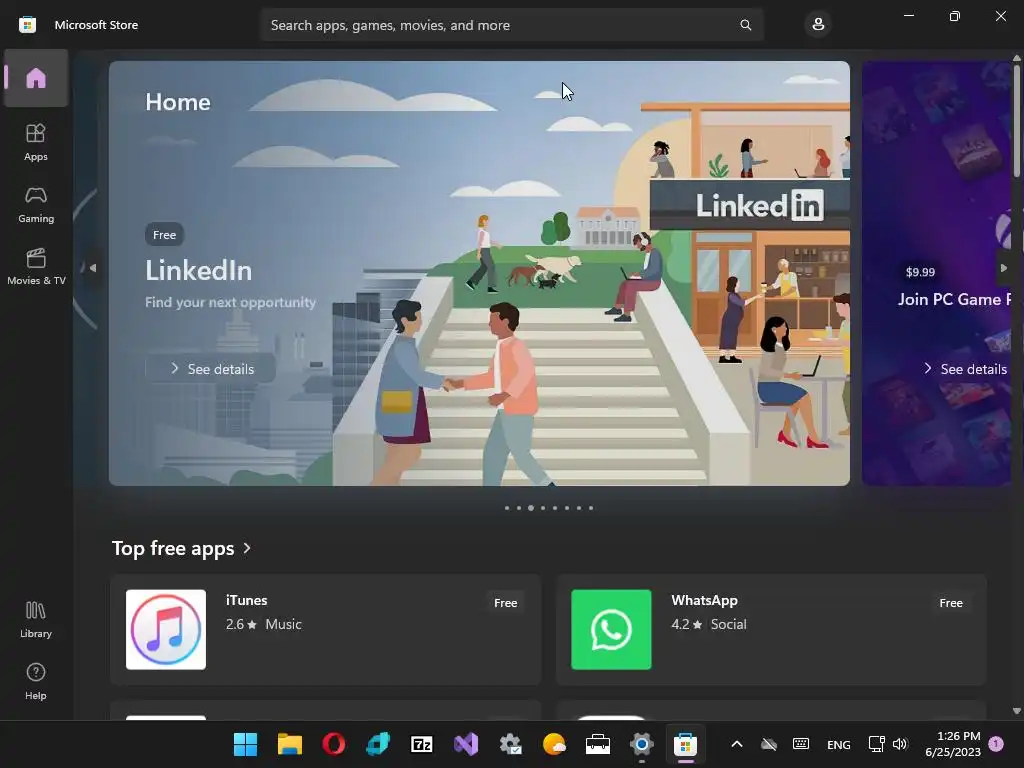Open the Apps section in sidebar
Screen dimensions: 1024x768
[x=36, y=142]
